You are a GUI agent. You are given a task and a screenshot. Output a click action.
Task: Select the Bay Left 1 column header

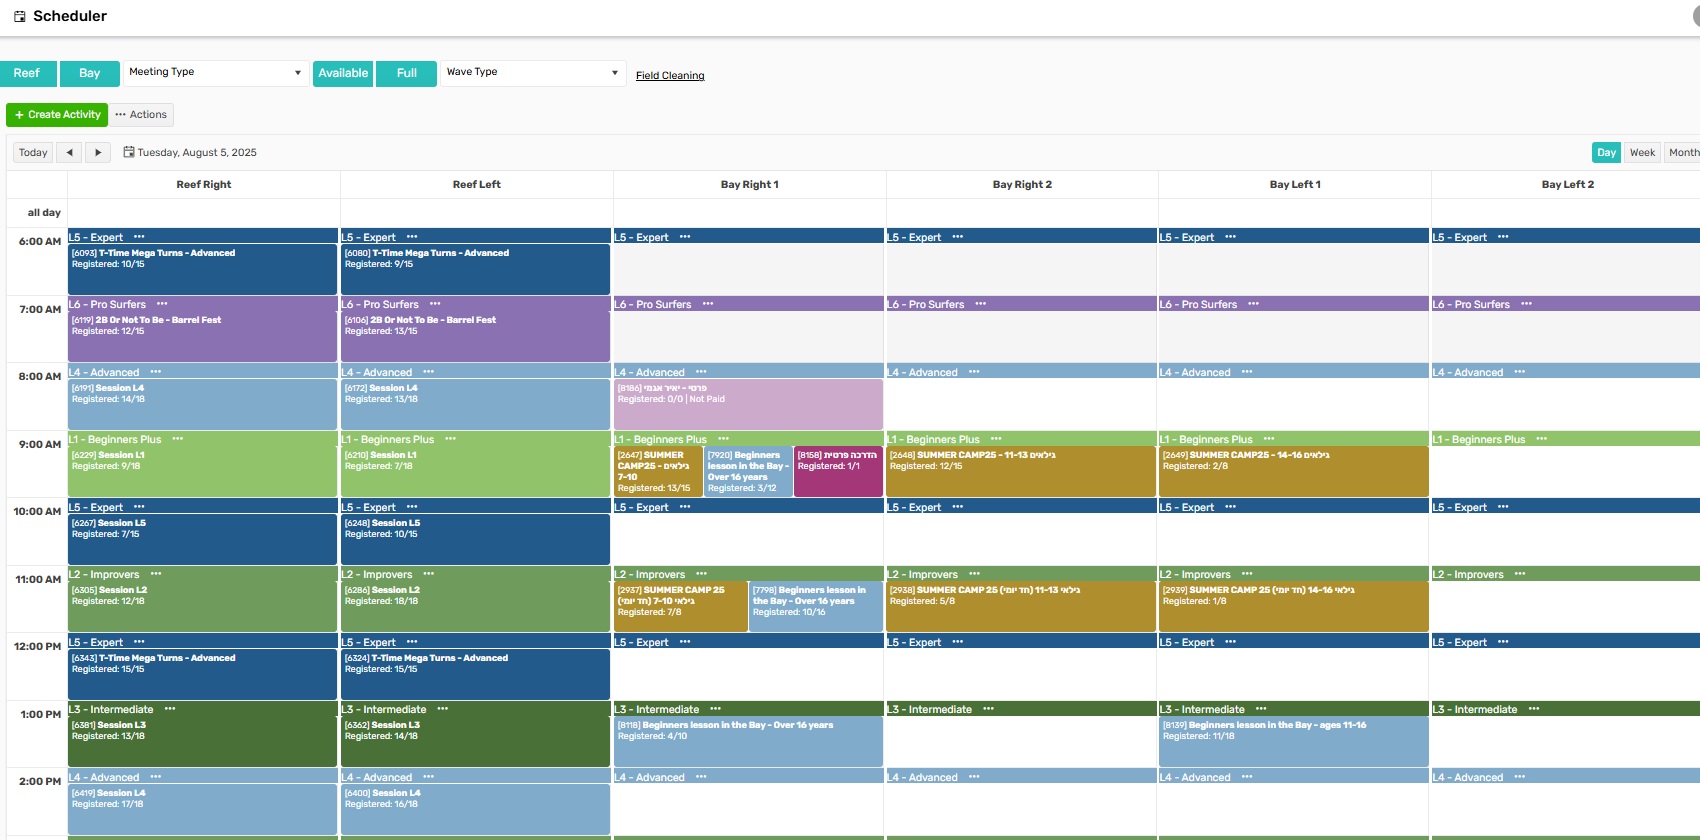tap(1295, 185)
